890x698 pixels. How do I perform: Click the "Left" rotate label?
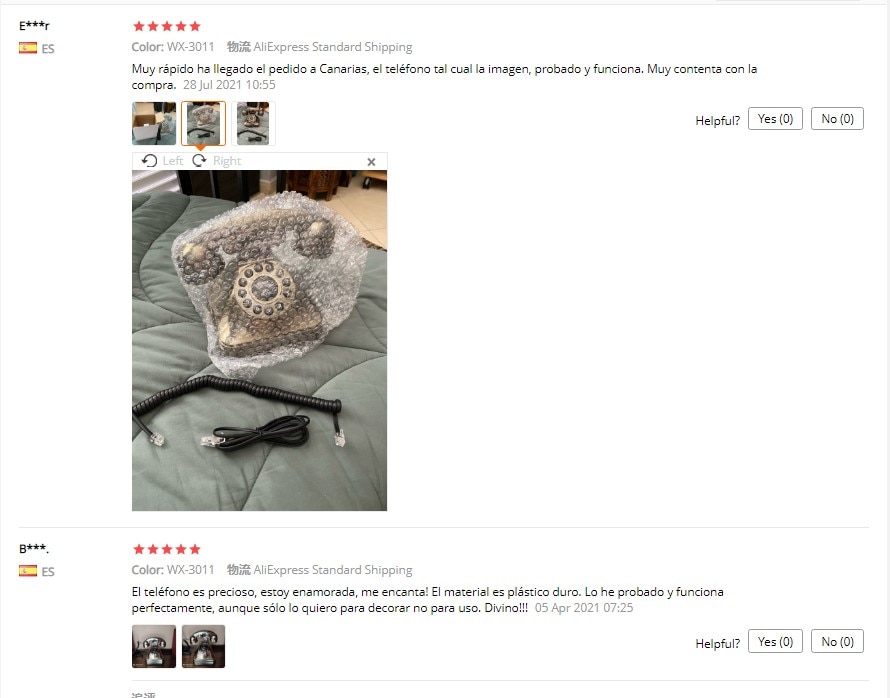pyautogui.click(x=173, y=161)
